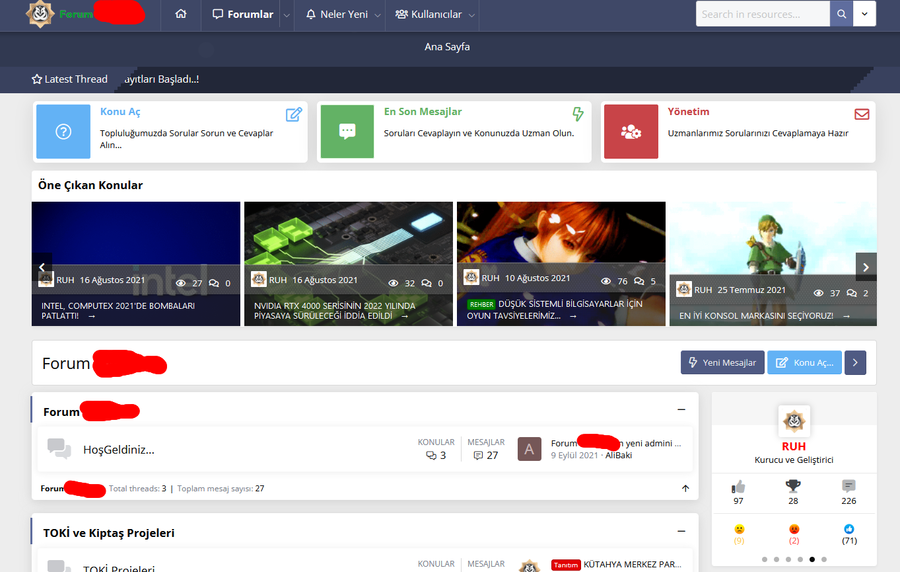Screen dimensions: 900x572
Task: Click the yellow sad emoji reaction (9)
Action: (739, 529)
